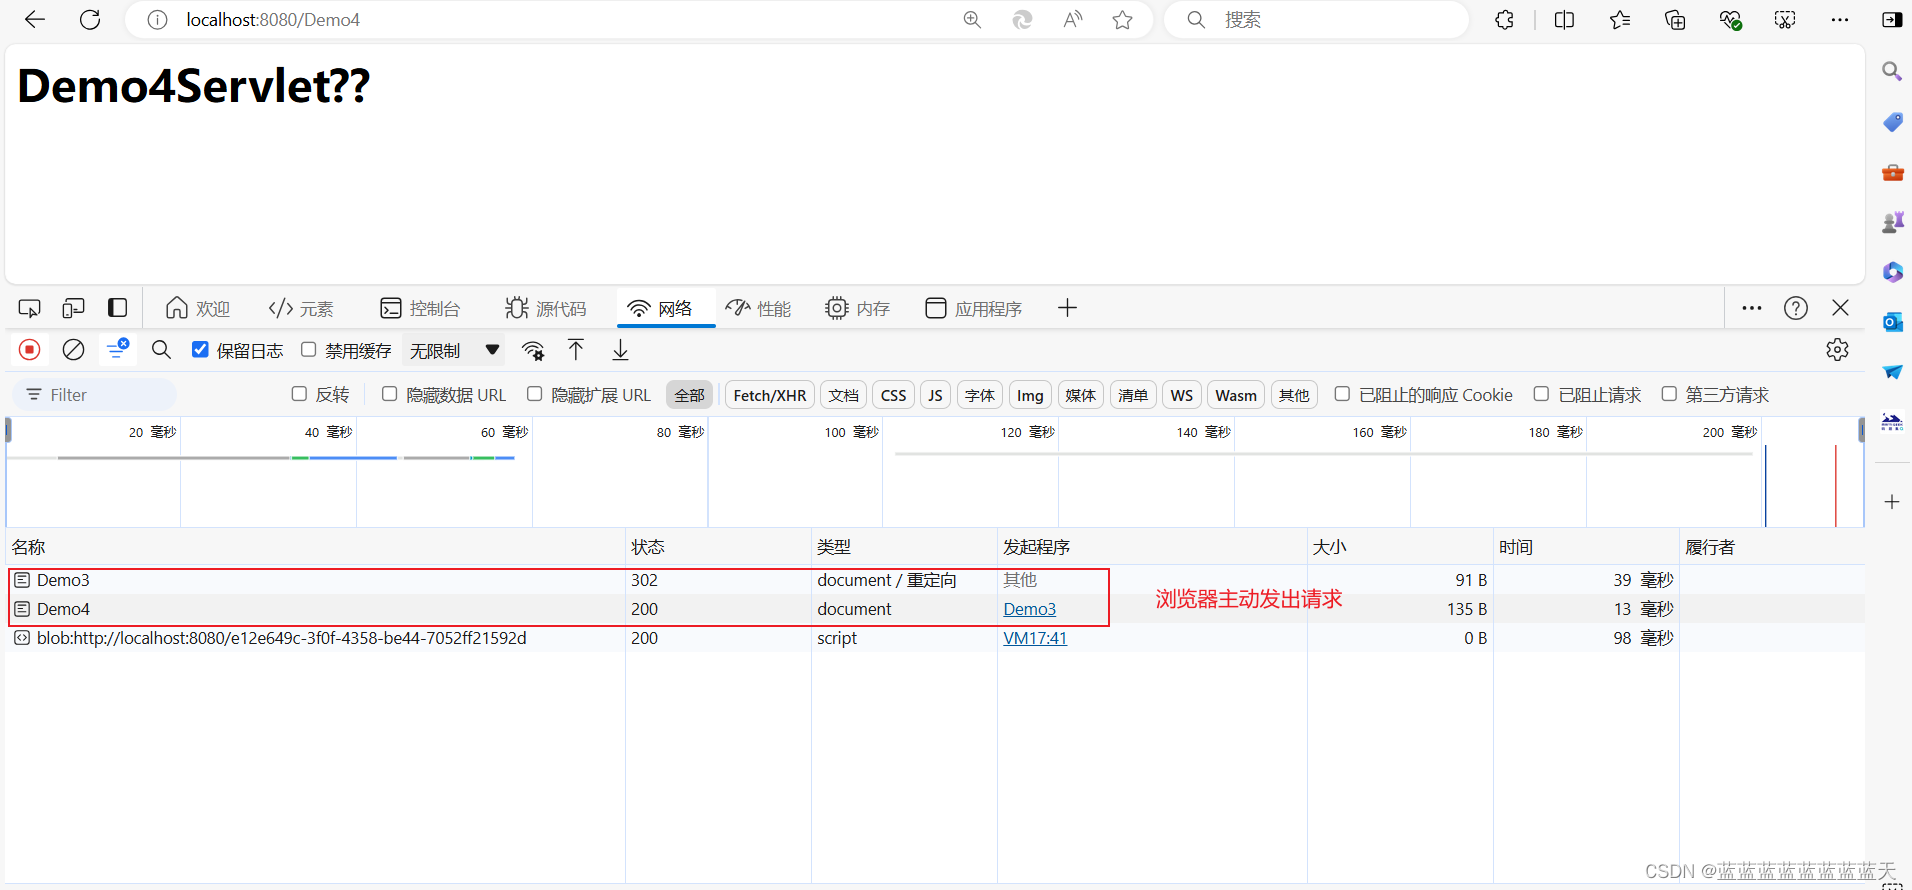Viewport: 1912px width, 890px height.
Task: Enable 隐藏扩展 URL checkbox
Action: pos(535,394)
